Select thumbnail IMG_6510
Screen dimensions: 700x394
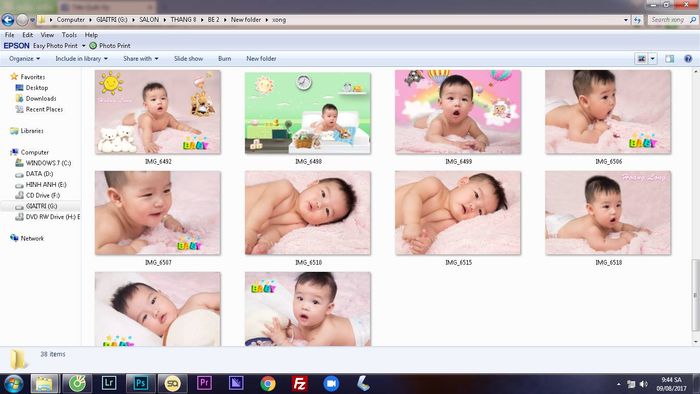pos(308,213)
